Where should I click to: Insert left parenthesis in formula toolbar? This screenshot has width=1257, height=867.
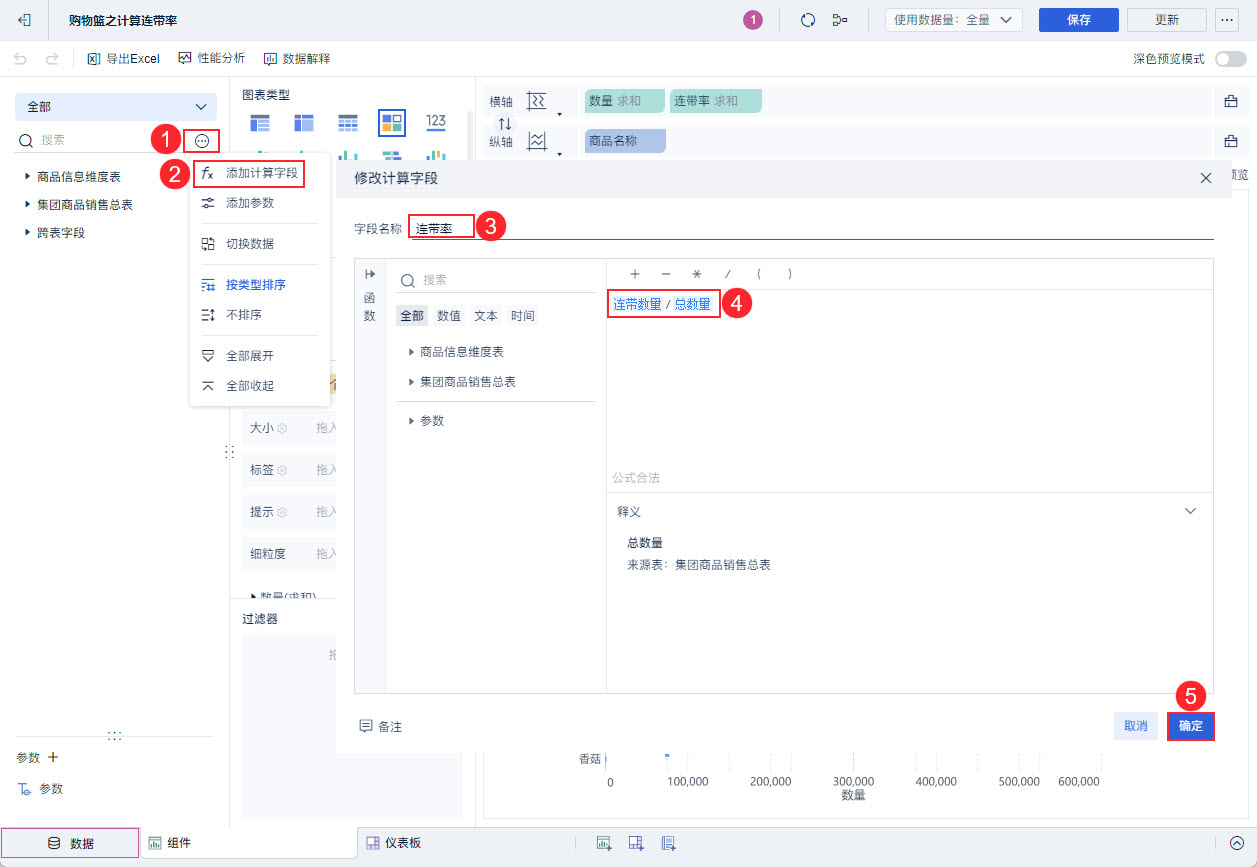tap(759, 273)
